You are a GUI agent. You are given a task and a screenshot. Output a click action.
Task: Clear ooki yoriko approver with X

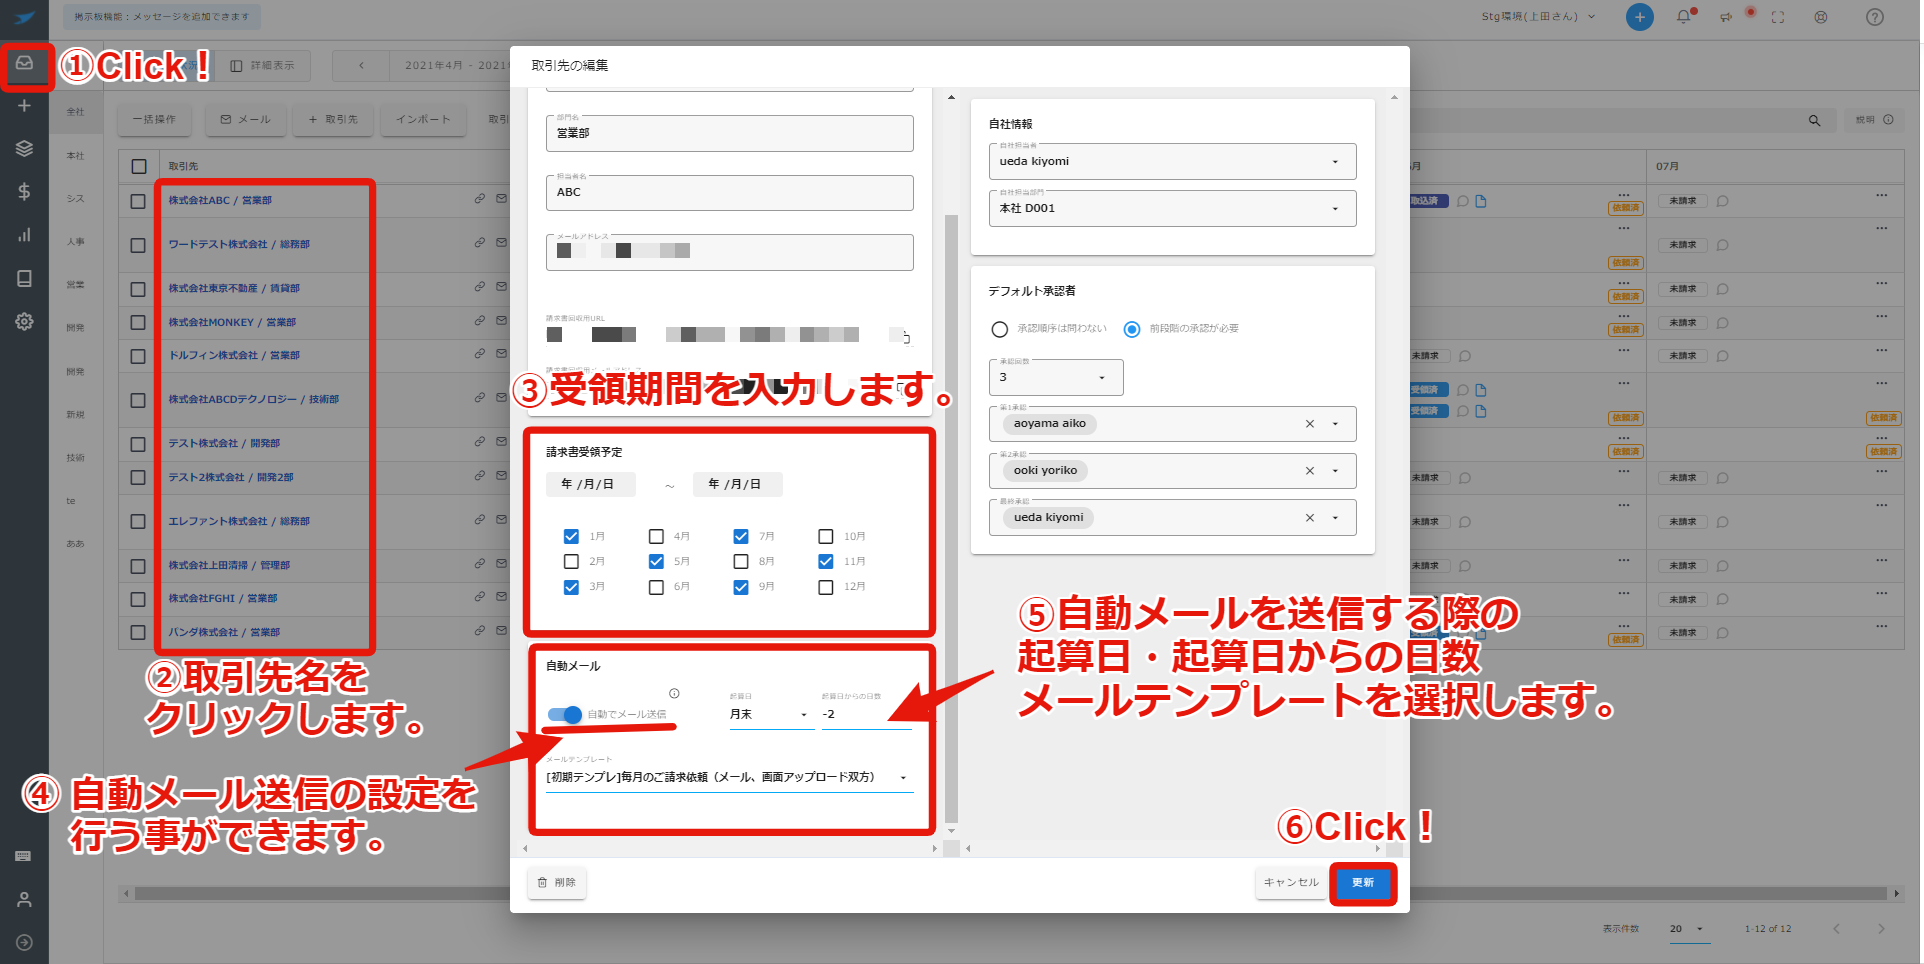tap(1309, 471)
